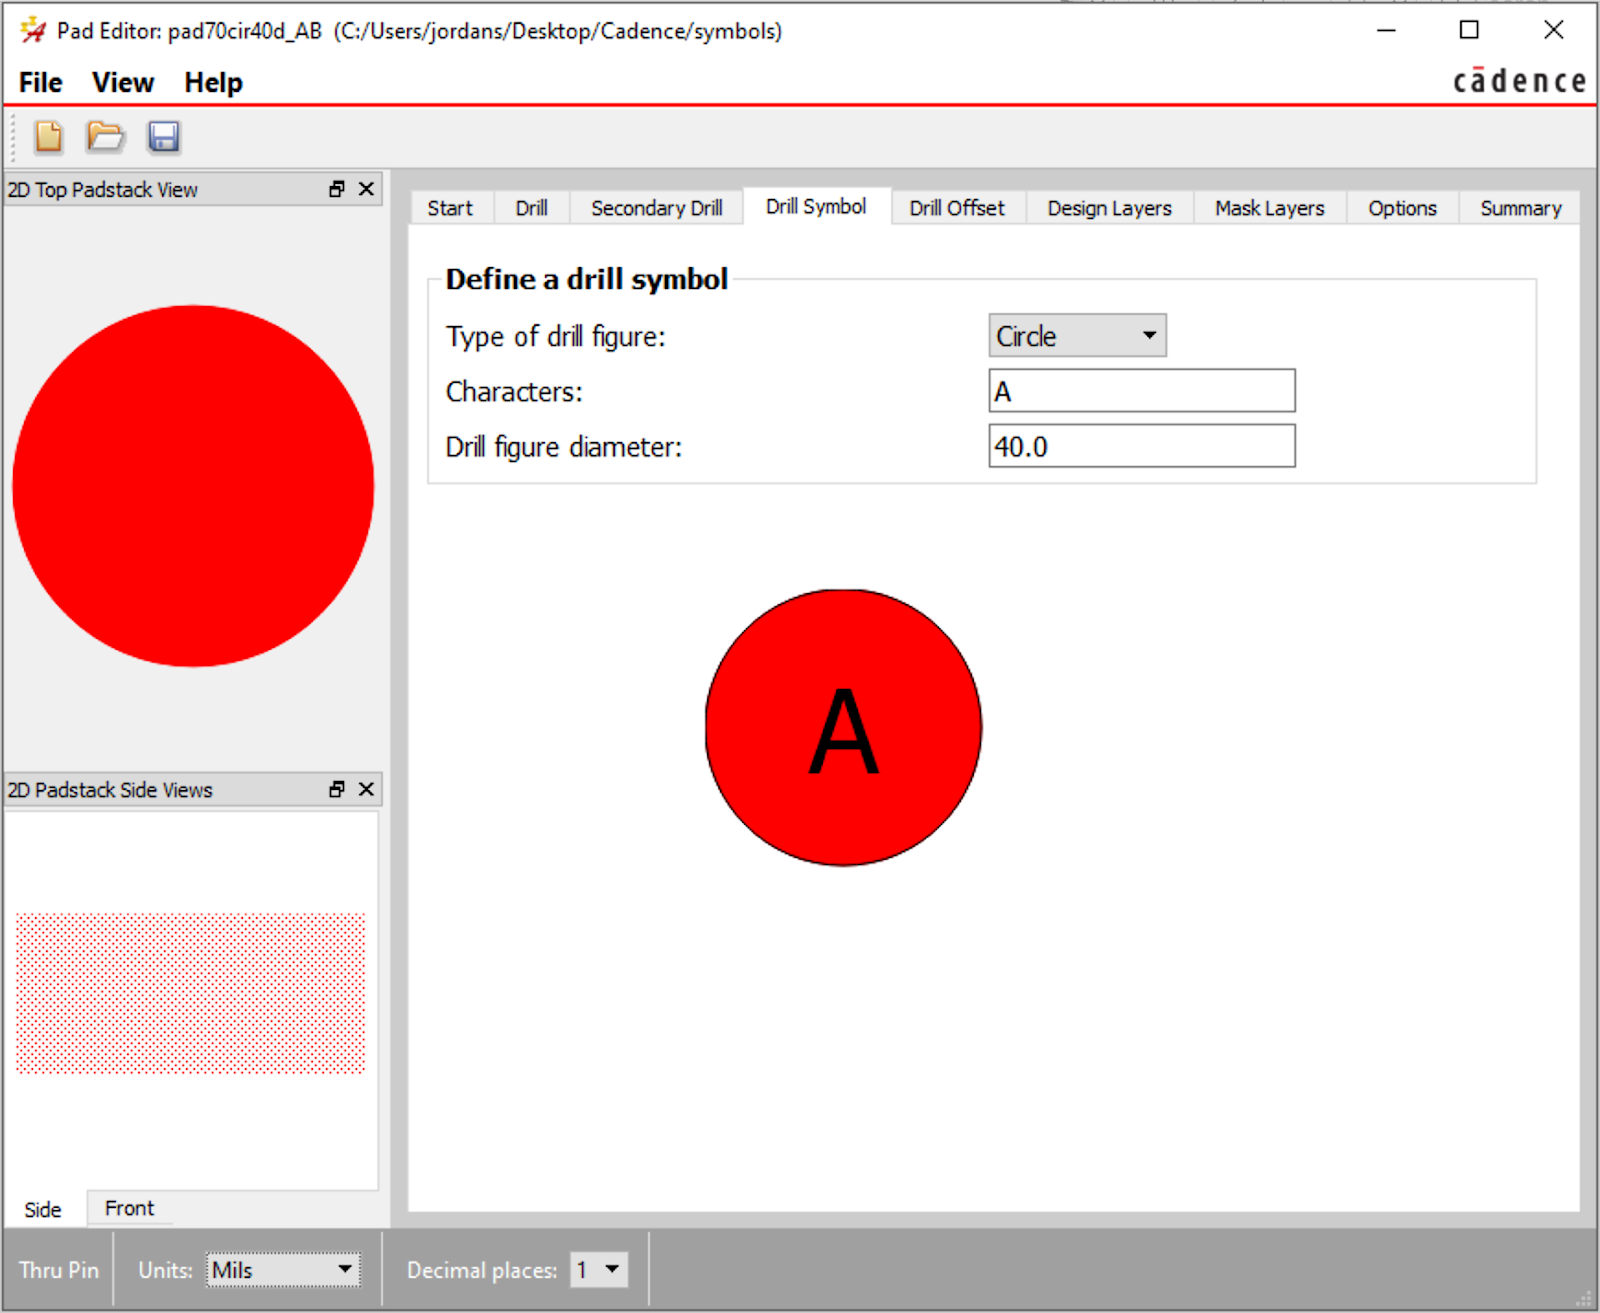Undock the 2D Top Padstack View panel
This screenshot has height=1313, width=1600.
pos(337,189)
